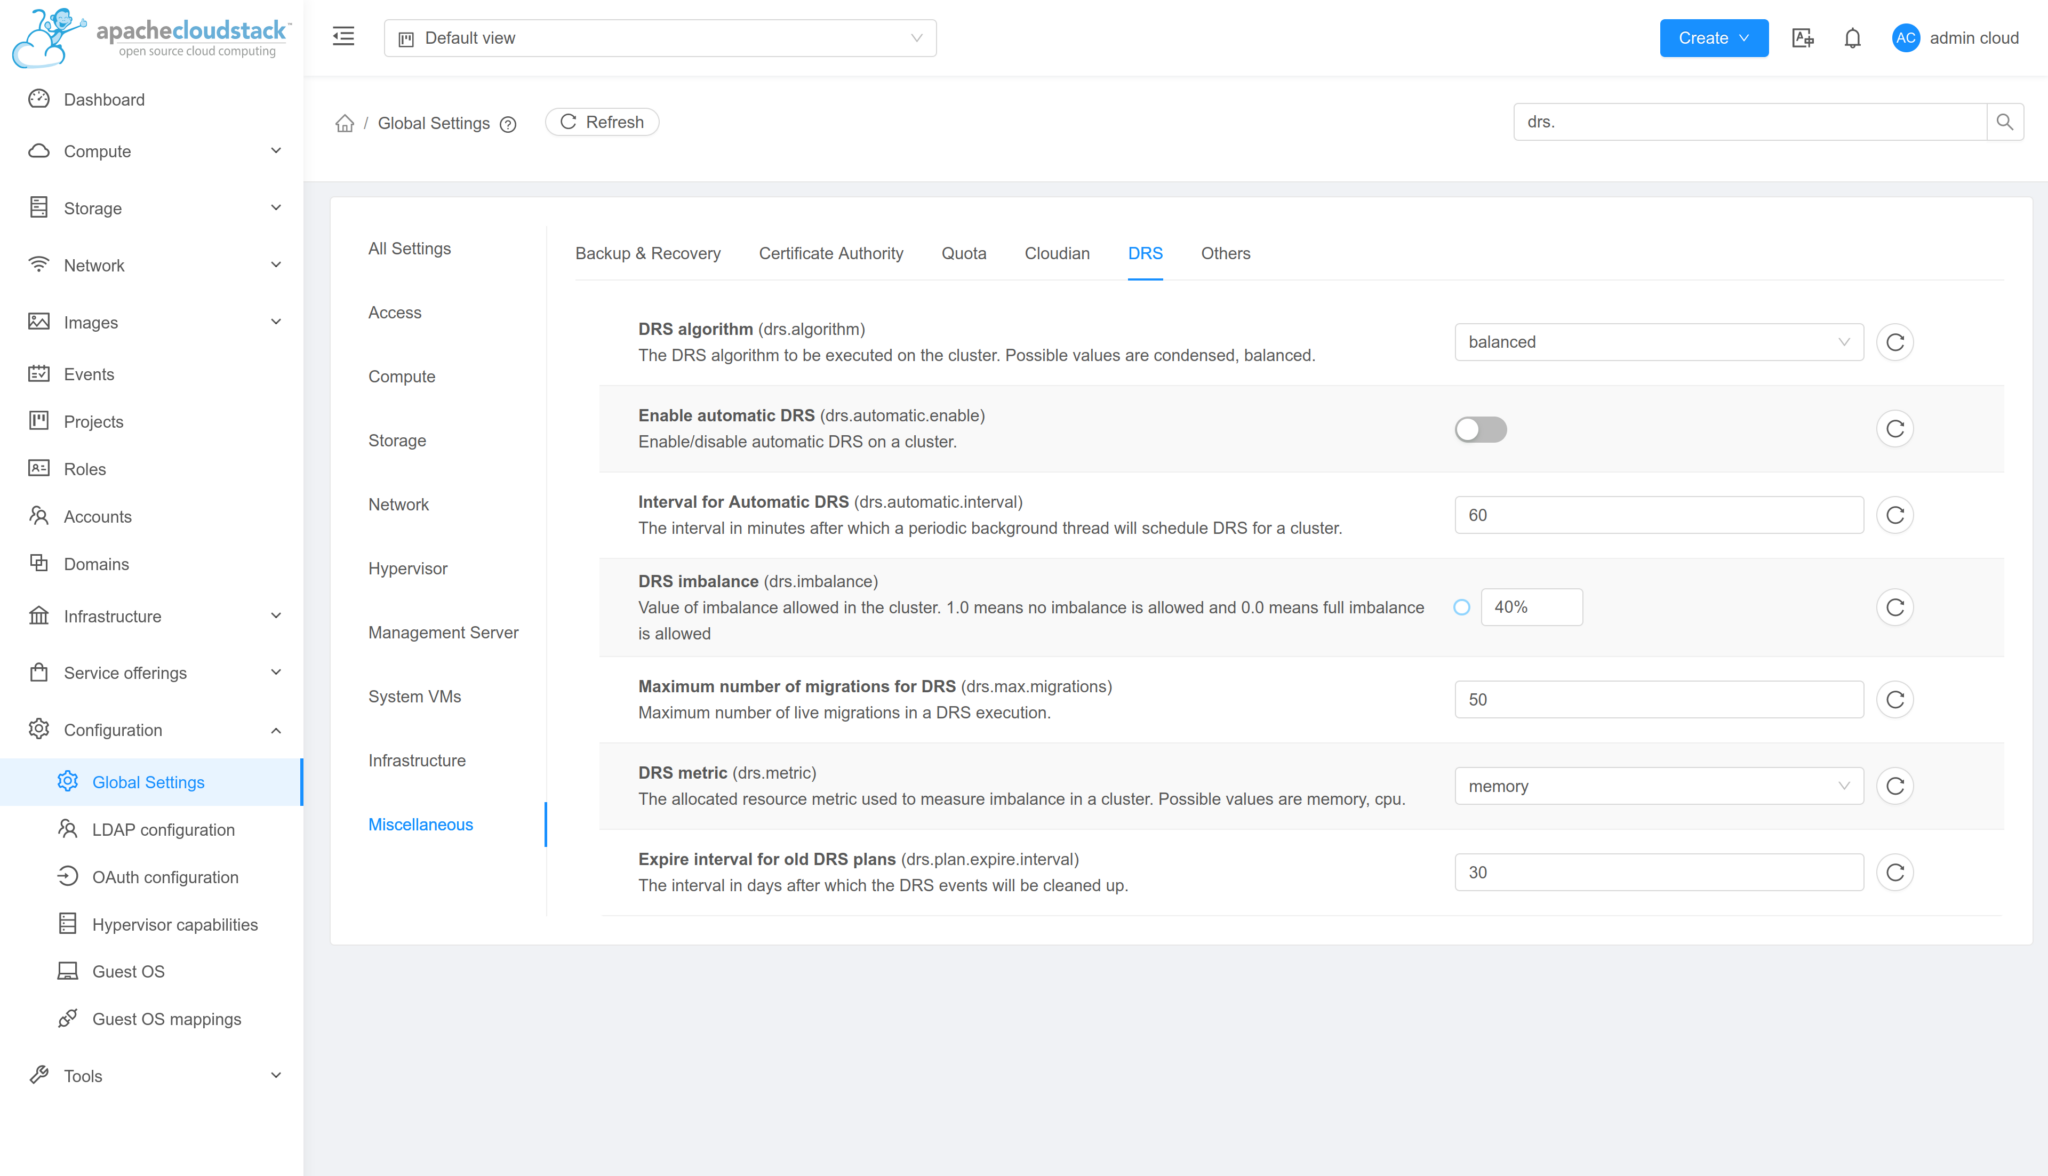Click the home breadcrumb icon
This screenshot has width=2048, height=1176.
(x=344, y=122)
